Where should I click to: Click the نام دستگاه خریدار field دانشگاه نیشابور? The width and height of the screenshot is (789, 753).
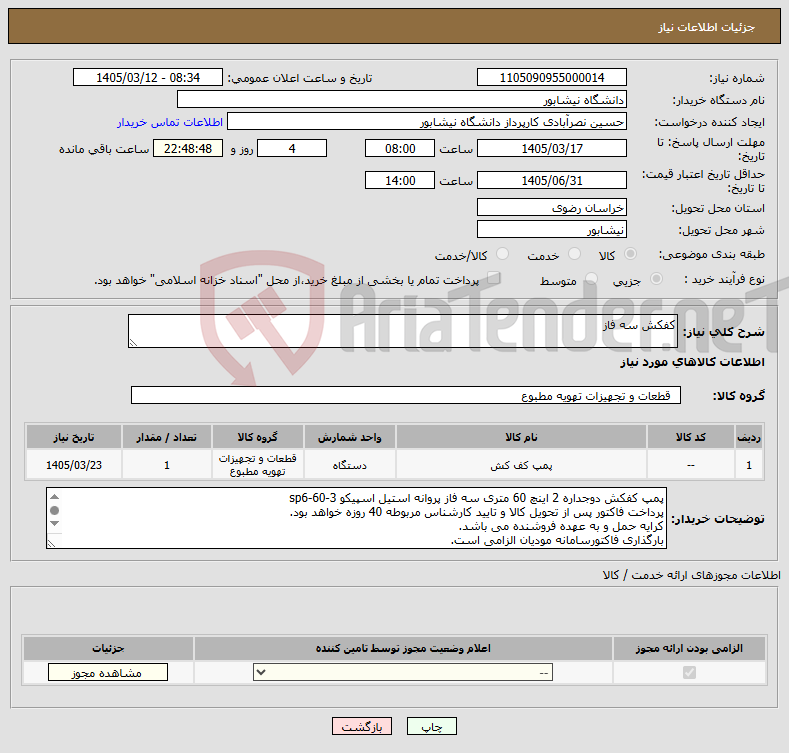click(x=402, y=100)
